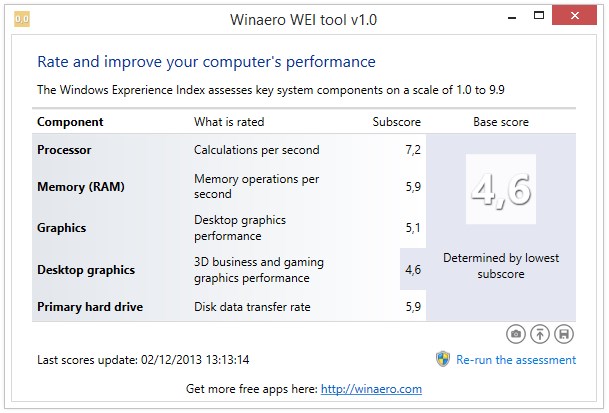
Task: Click the Subscore column header
Action: (397, 122)
